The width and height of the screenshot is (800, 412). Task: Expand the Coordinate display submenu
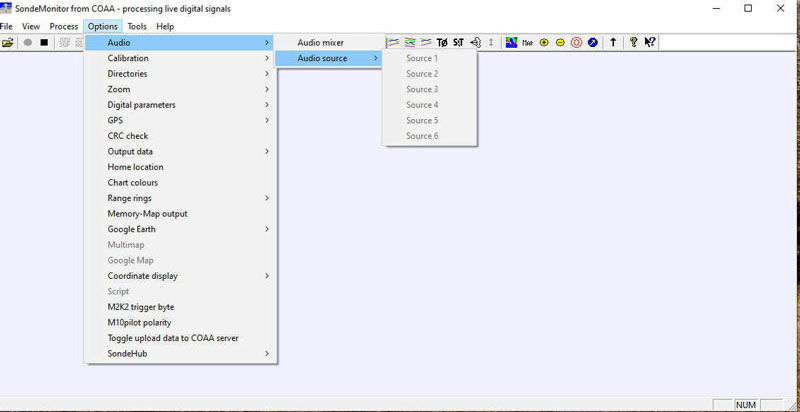pos(180,276)
